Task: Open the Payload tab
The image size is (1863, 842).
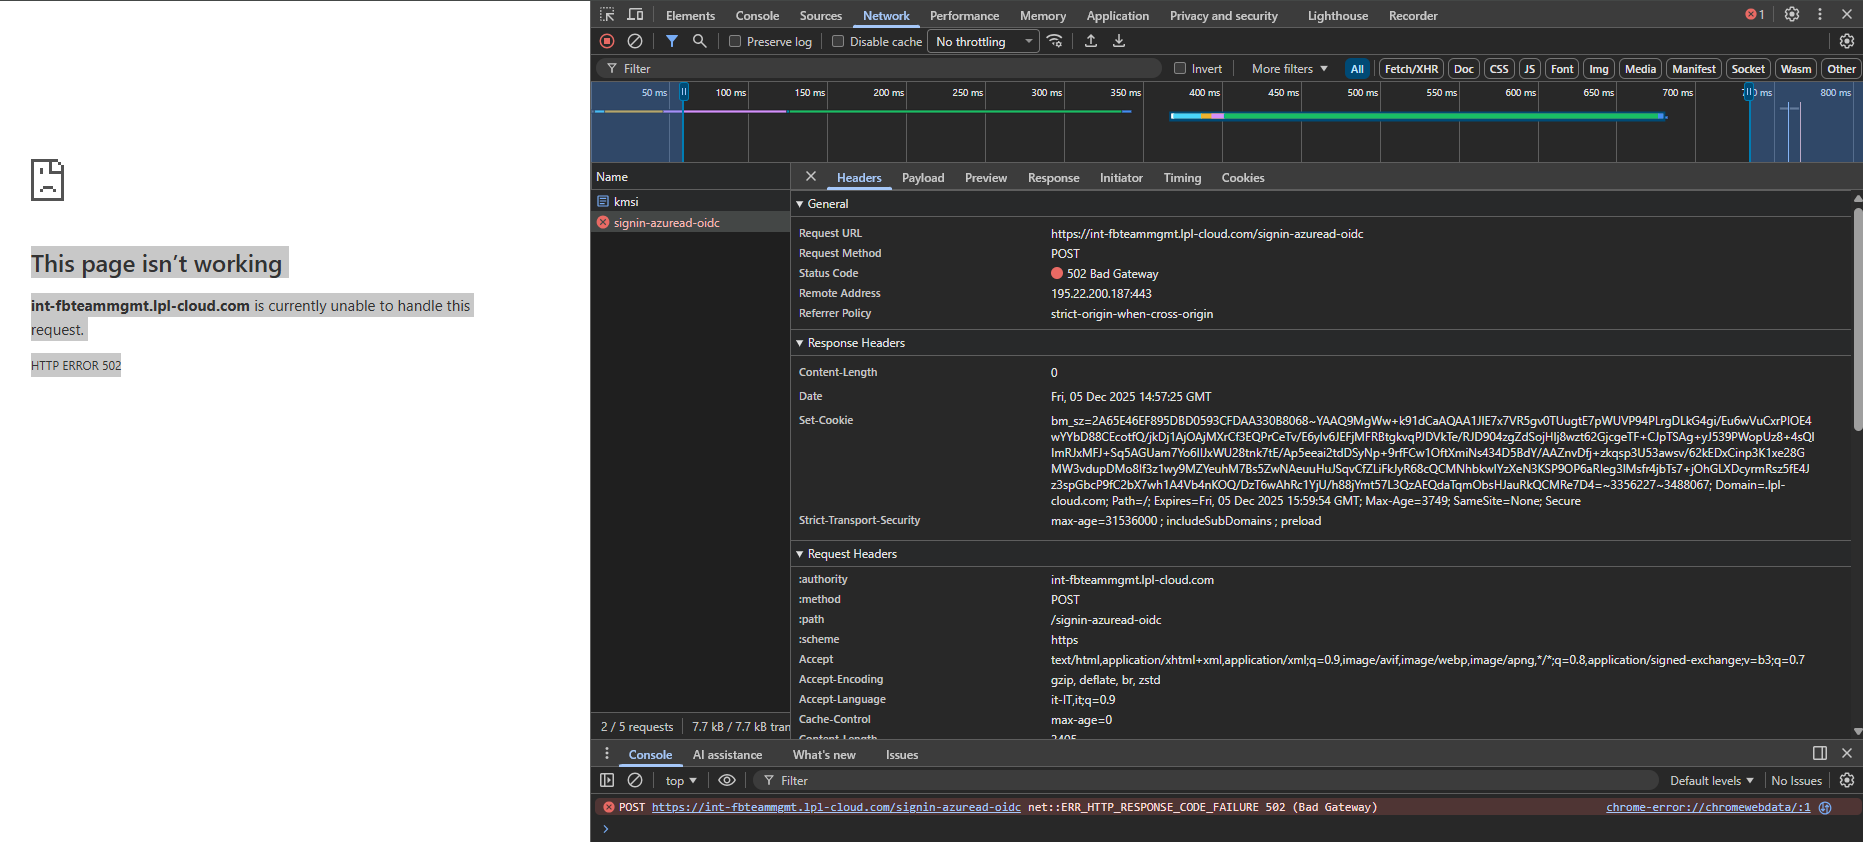Action: click(x=922, y=178)
